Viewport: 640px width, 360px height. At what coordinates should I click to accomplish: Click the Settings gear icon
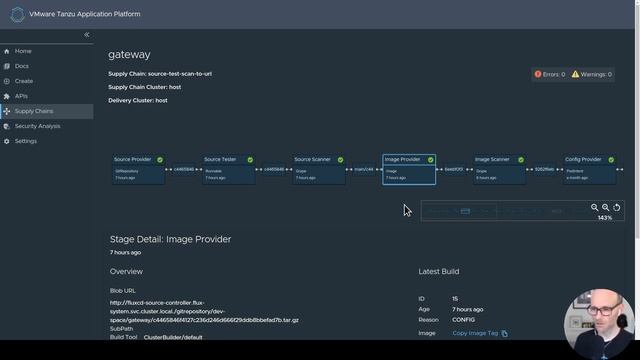[7, 141]
